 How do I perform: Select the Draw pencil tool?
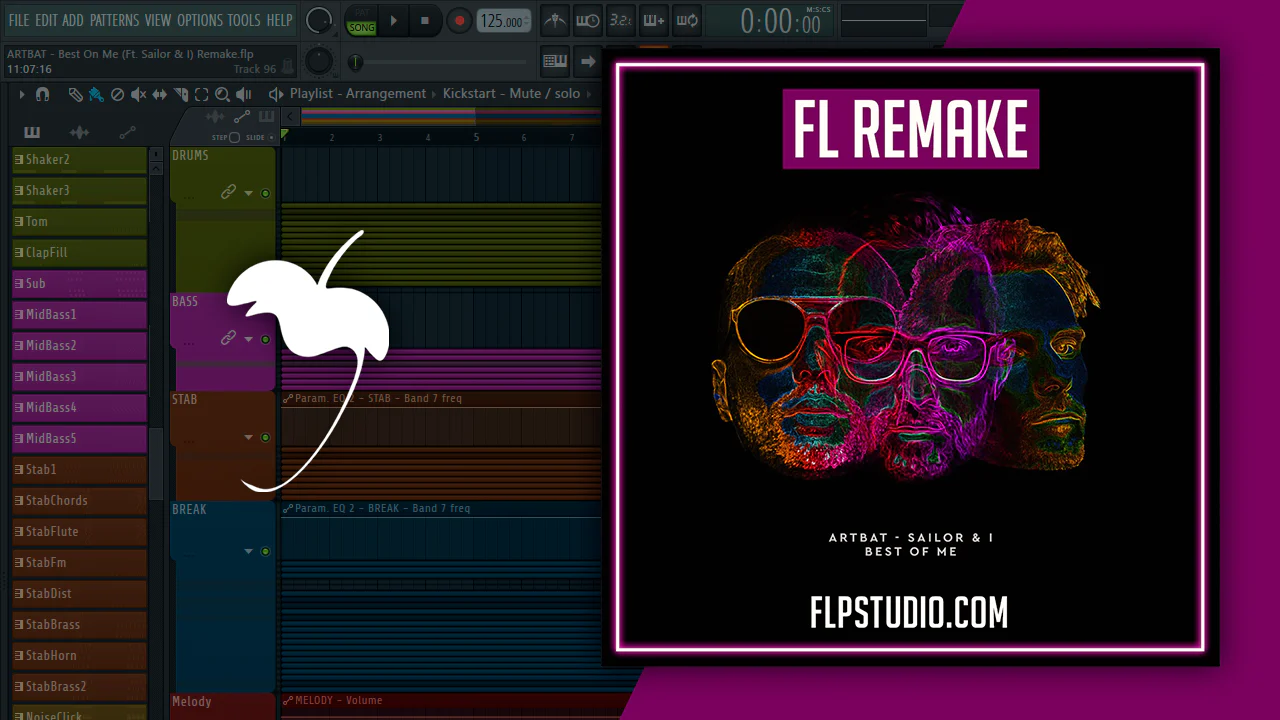point(76,94)
